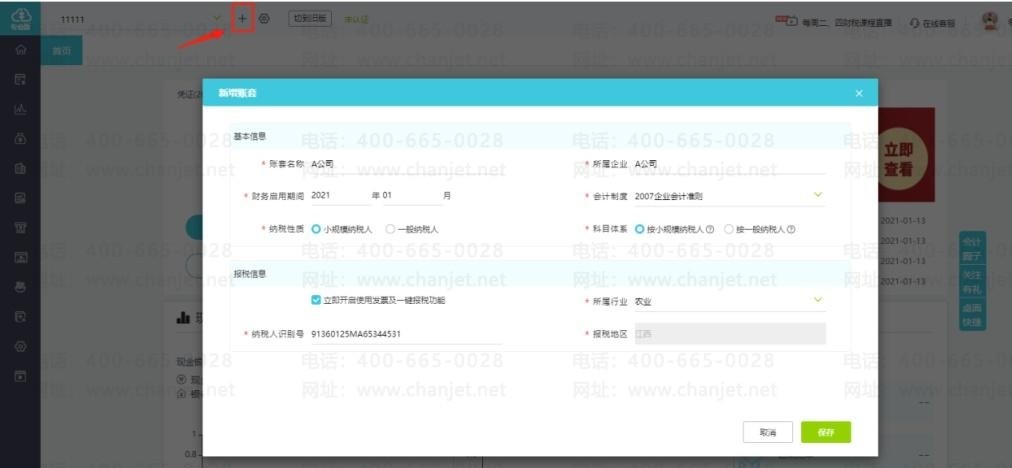This screenshot has width=1012, height=468.
Task: Click the headset 在线客服 entry
Action: [933, 23]
